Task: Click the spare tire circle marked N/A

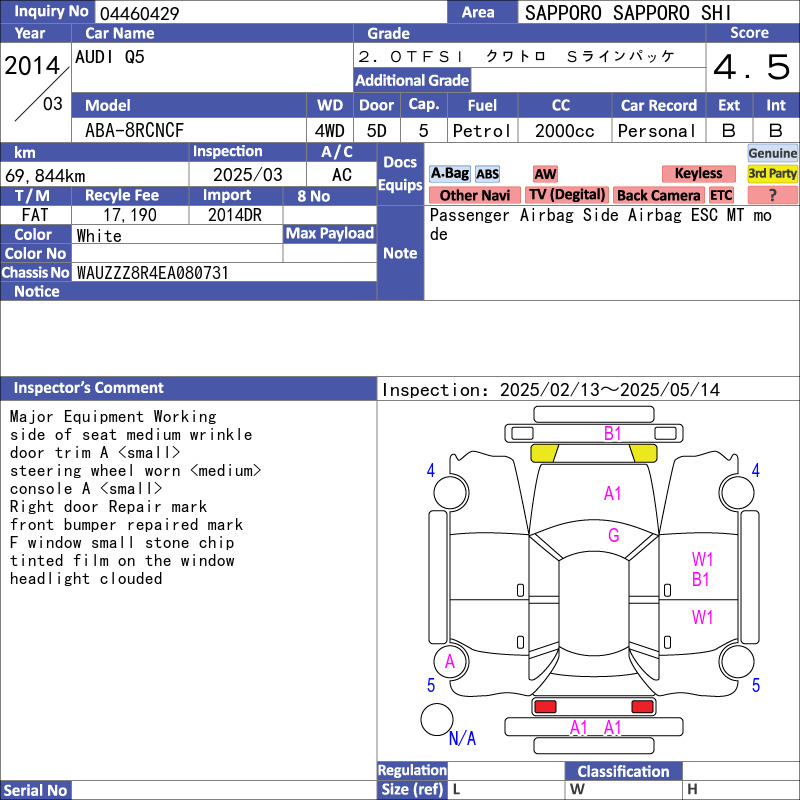Action: pos(437,719)
